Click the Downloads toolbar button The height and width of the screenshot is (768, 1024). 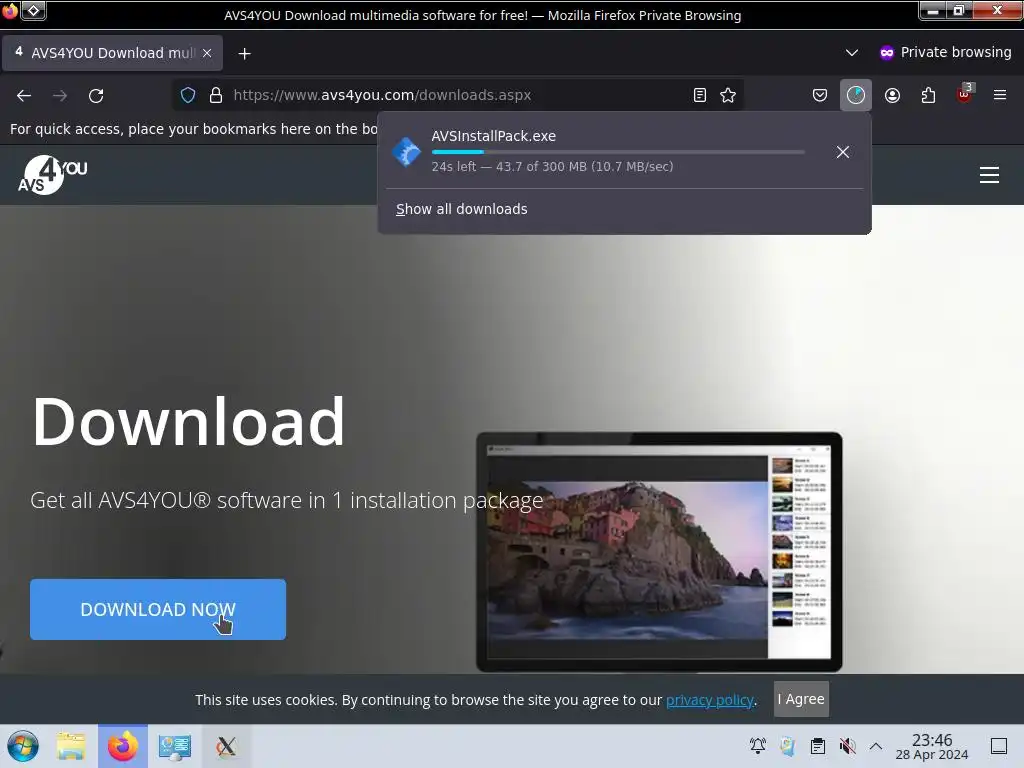856,95
